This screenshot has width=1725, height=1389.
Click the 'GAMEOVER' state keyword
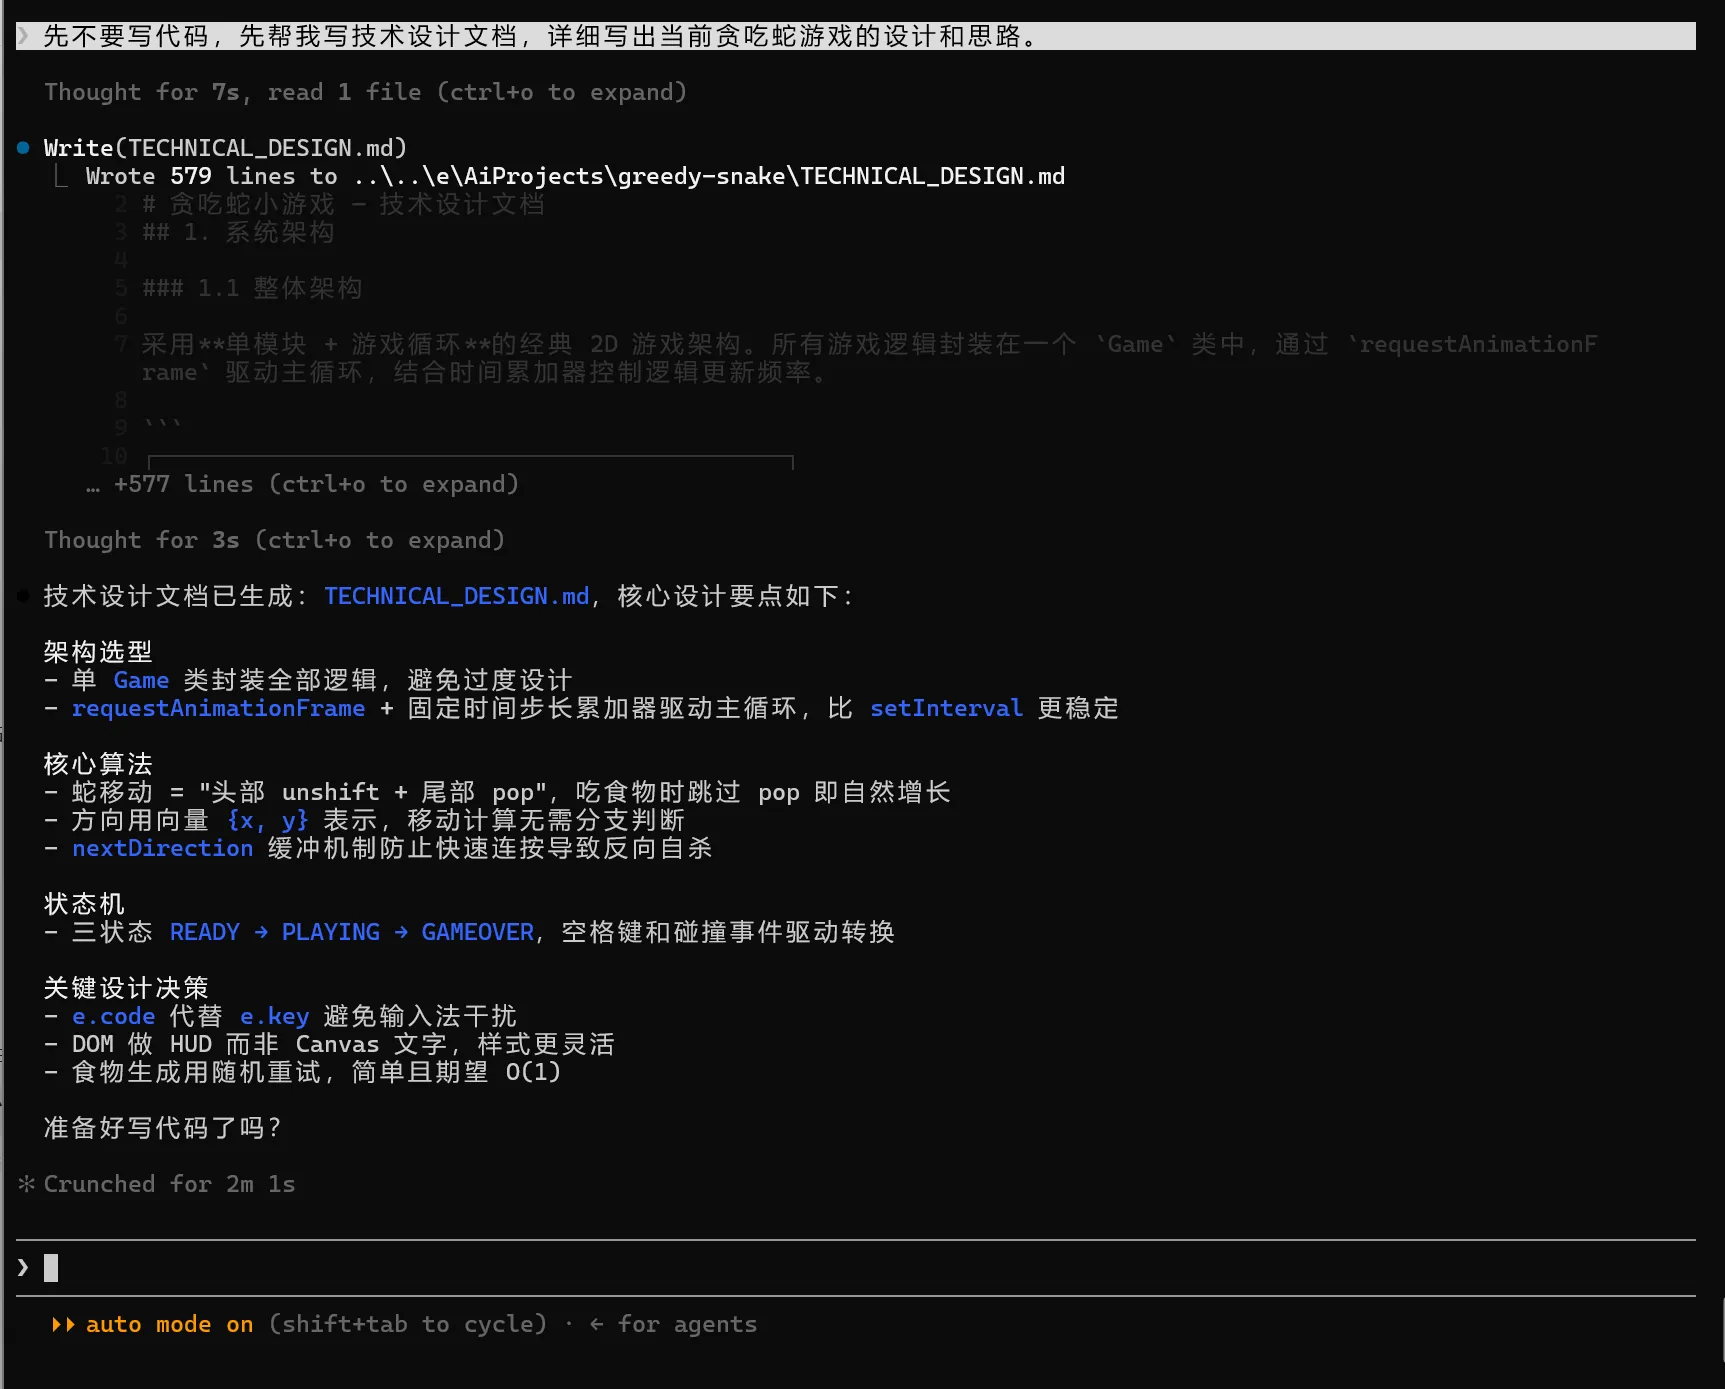[x=477, y=932]
